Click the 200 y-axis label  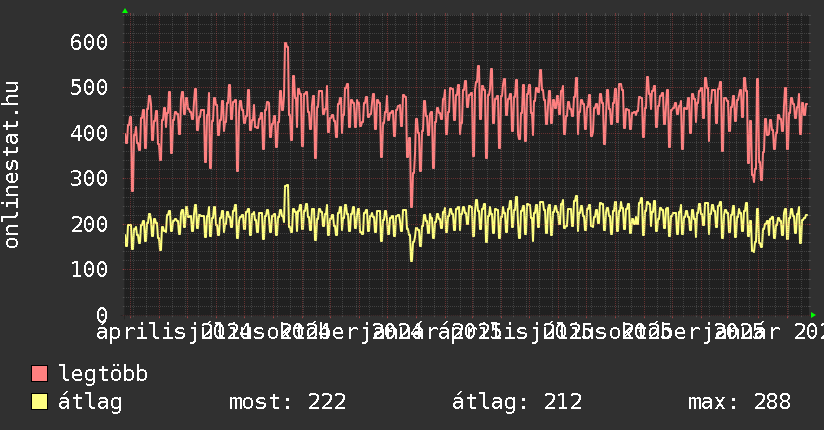(x=88, y=224)
